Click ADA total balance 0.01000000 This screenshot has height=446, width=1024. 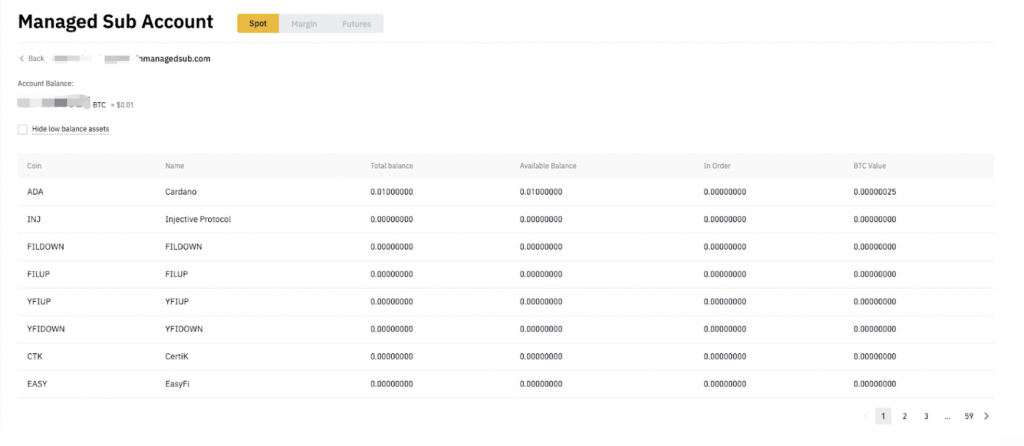[391, 192]
